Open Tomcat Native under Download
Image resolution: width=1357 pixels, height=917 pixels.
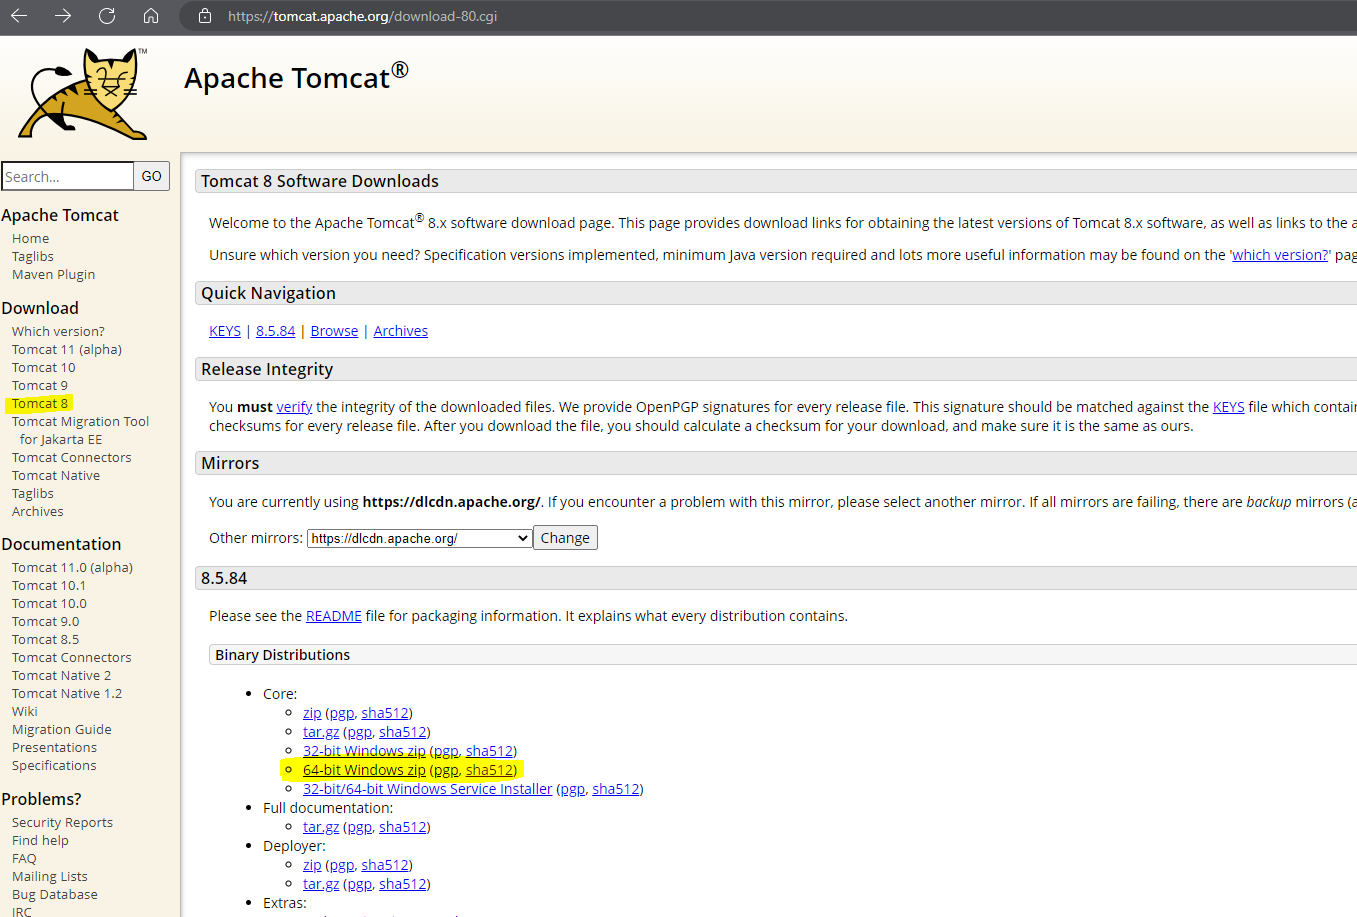pyautogui.click(x=56, y=475)
